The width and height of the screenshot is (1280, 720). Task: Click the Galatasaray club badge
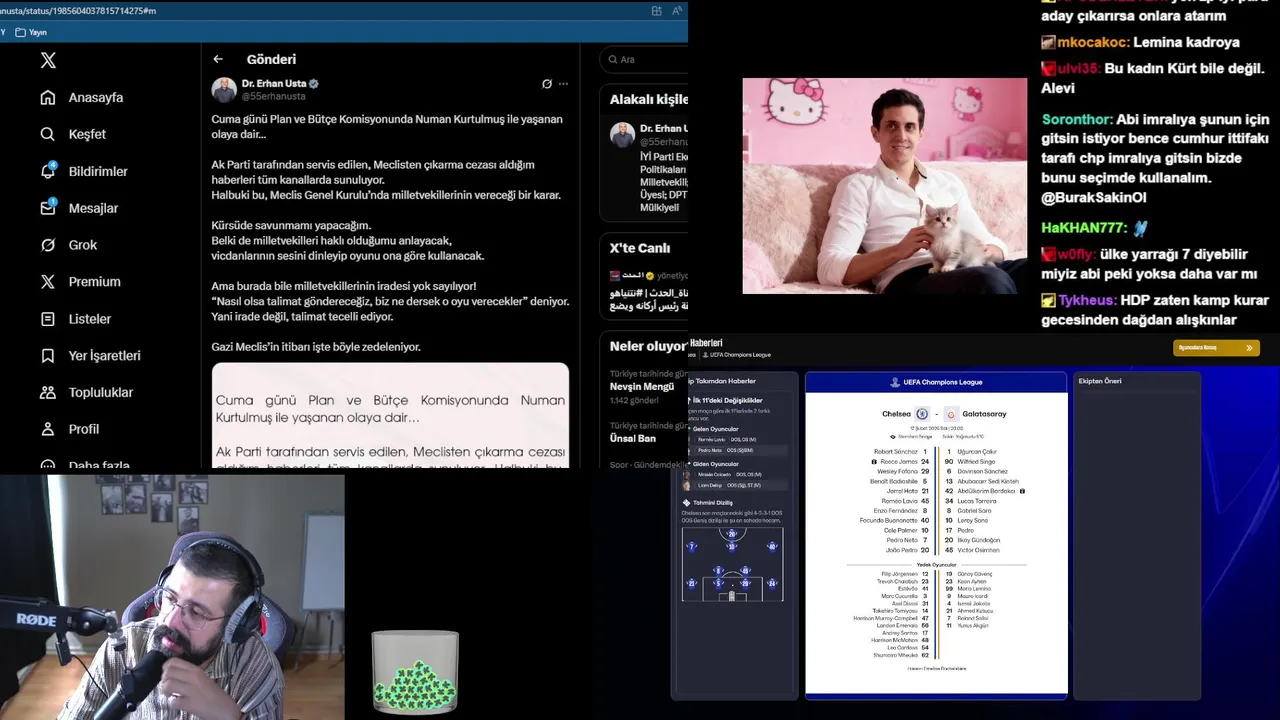tap(952, 414)
